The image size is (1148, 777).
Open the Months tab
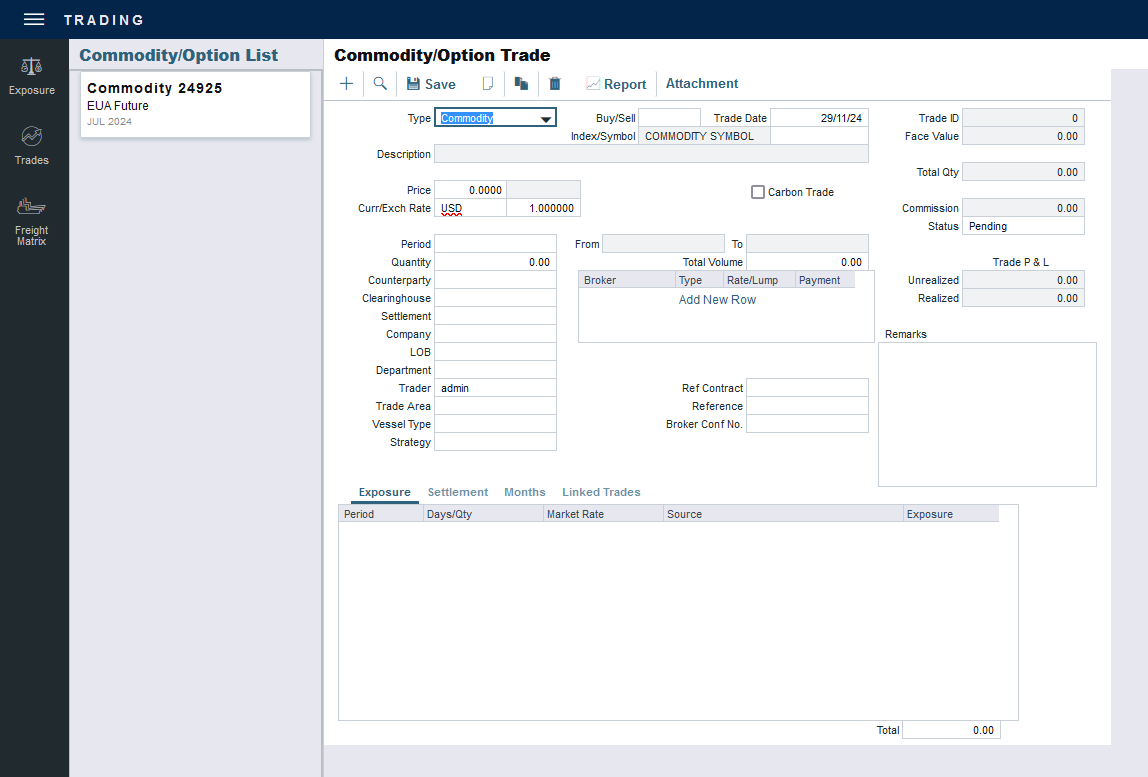click(x=524, y=492)
